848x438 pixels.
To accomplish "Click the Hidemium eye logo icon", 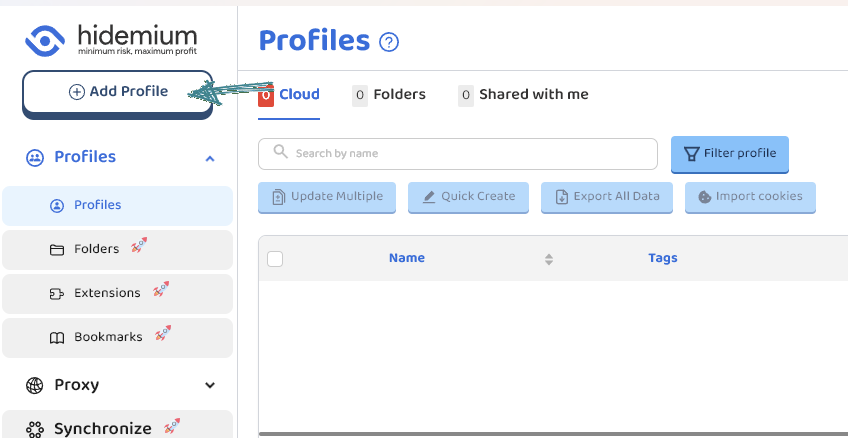I will (46, 41).
